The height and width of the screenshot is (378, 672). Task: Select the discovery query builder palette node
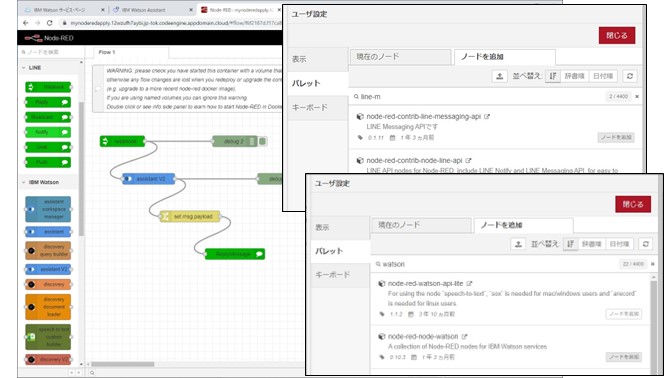click(48, 250)
